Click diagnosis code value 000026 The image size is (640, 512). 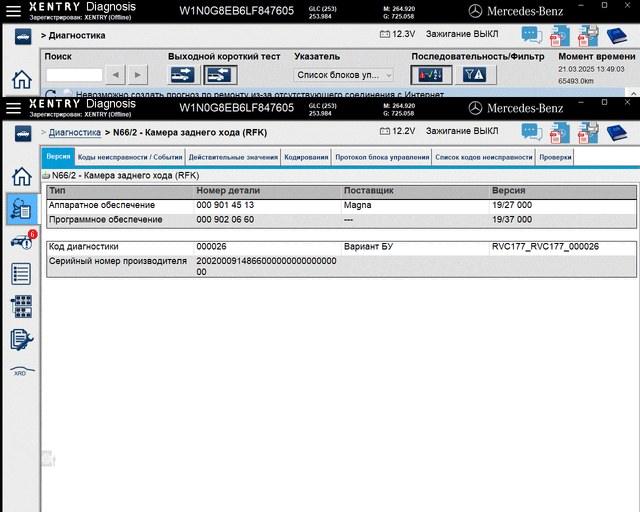(211, 247)
